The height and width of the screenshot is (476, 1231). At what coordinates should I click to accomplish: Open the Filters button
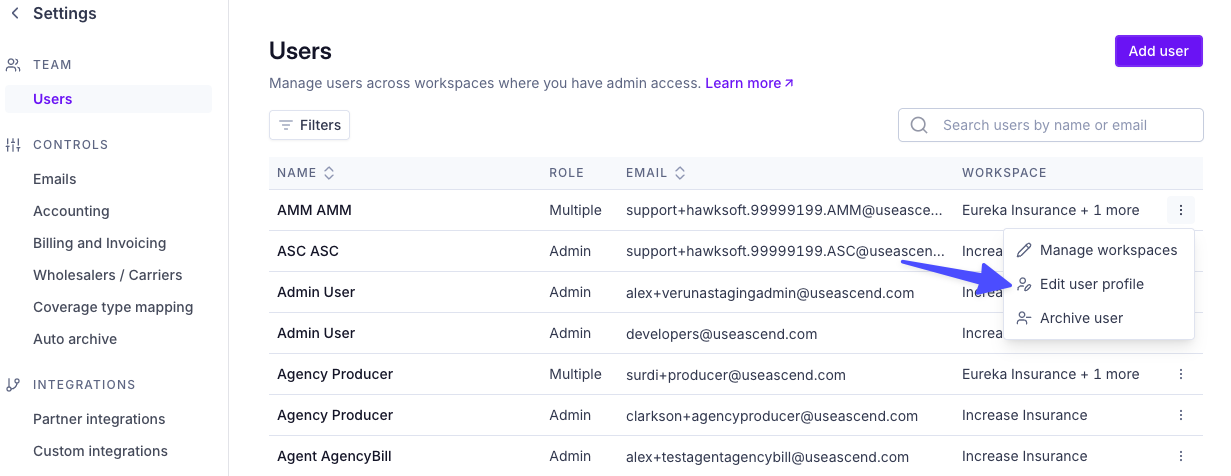[x=309, y=125]
